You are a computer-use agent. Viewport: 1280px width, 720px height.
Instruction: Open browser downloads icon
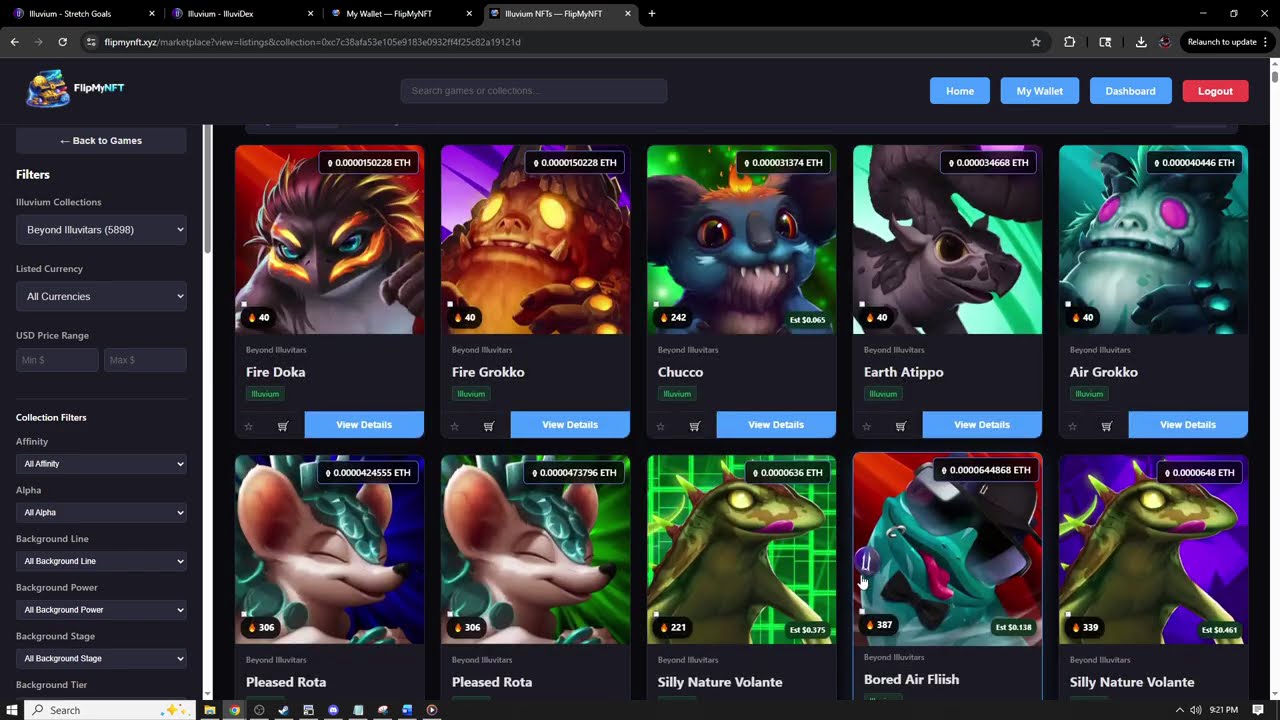pyautogui.click(x=1141, y=42)
